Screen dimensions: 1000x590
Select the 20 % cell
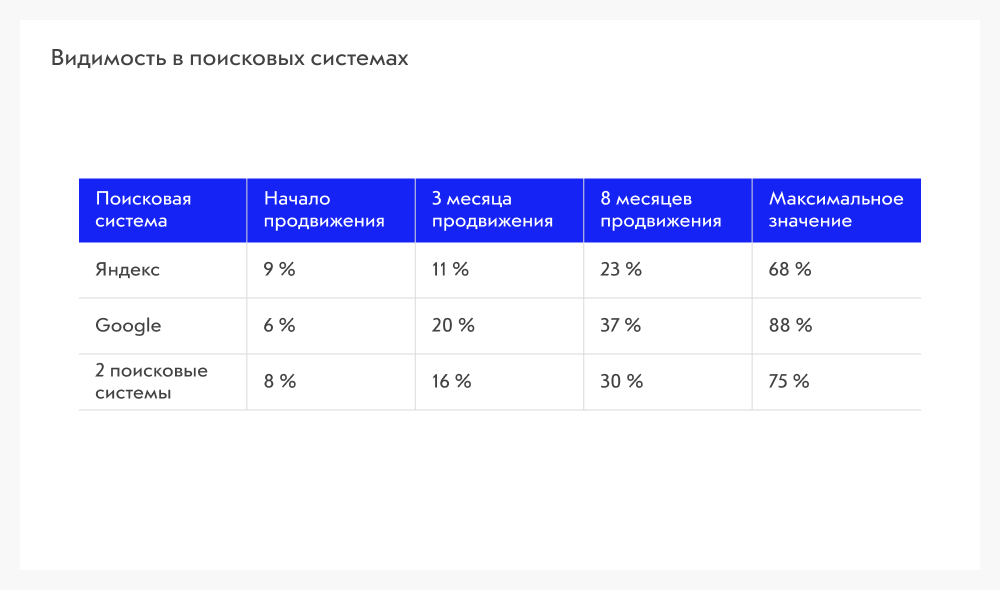click(453, 325)
